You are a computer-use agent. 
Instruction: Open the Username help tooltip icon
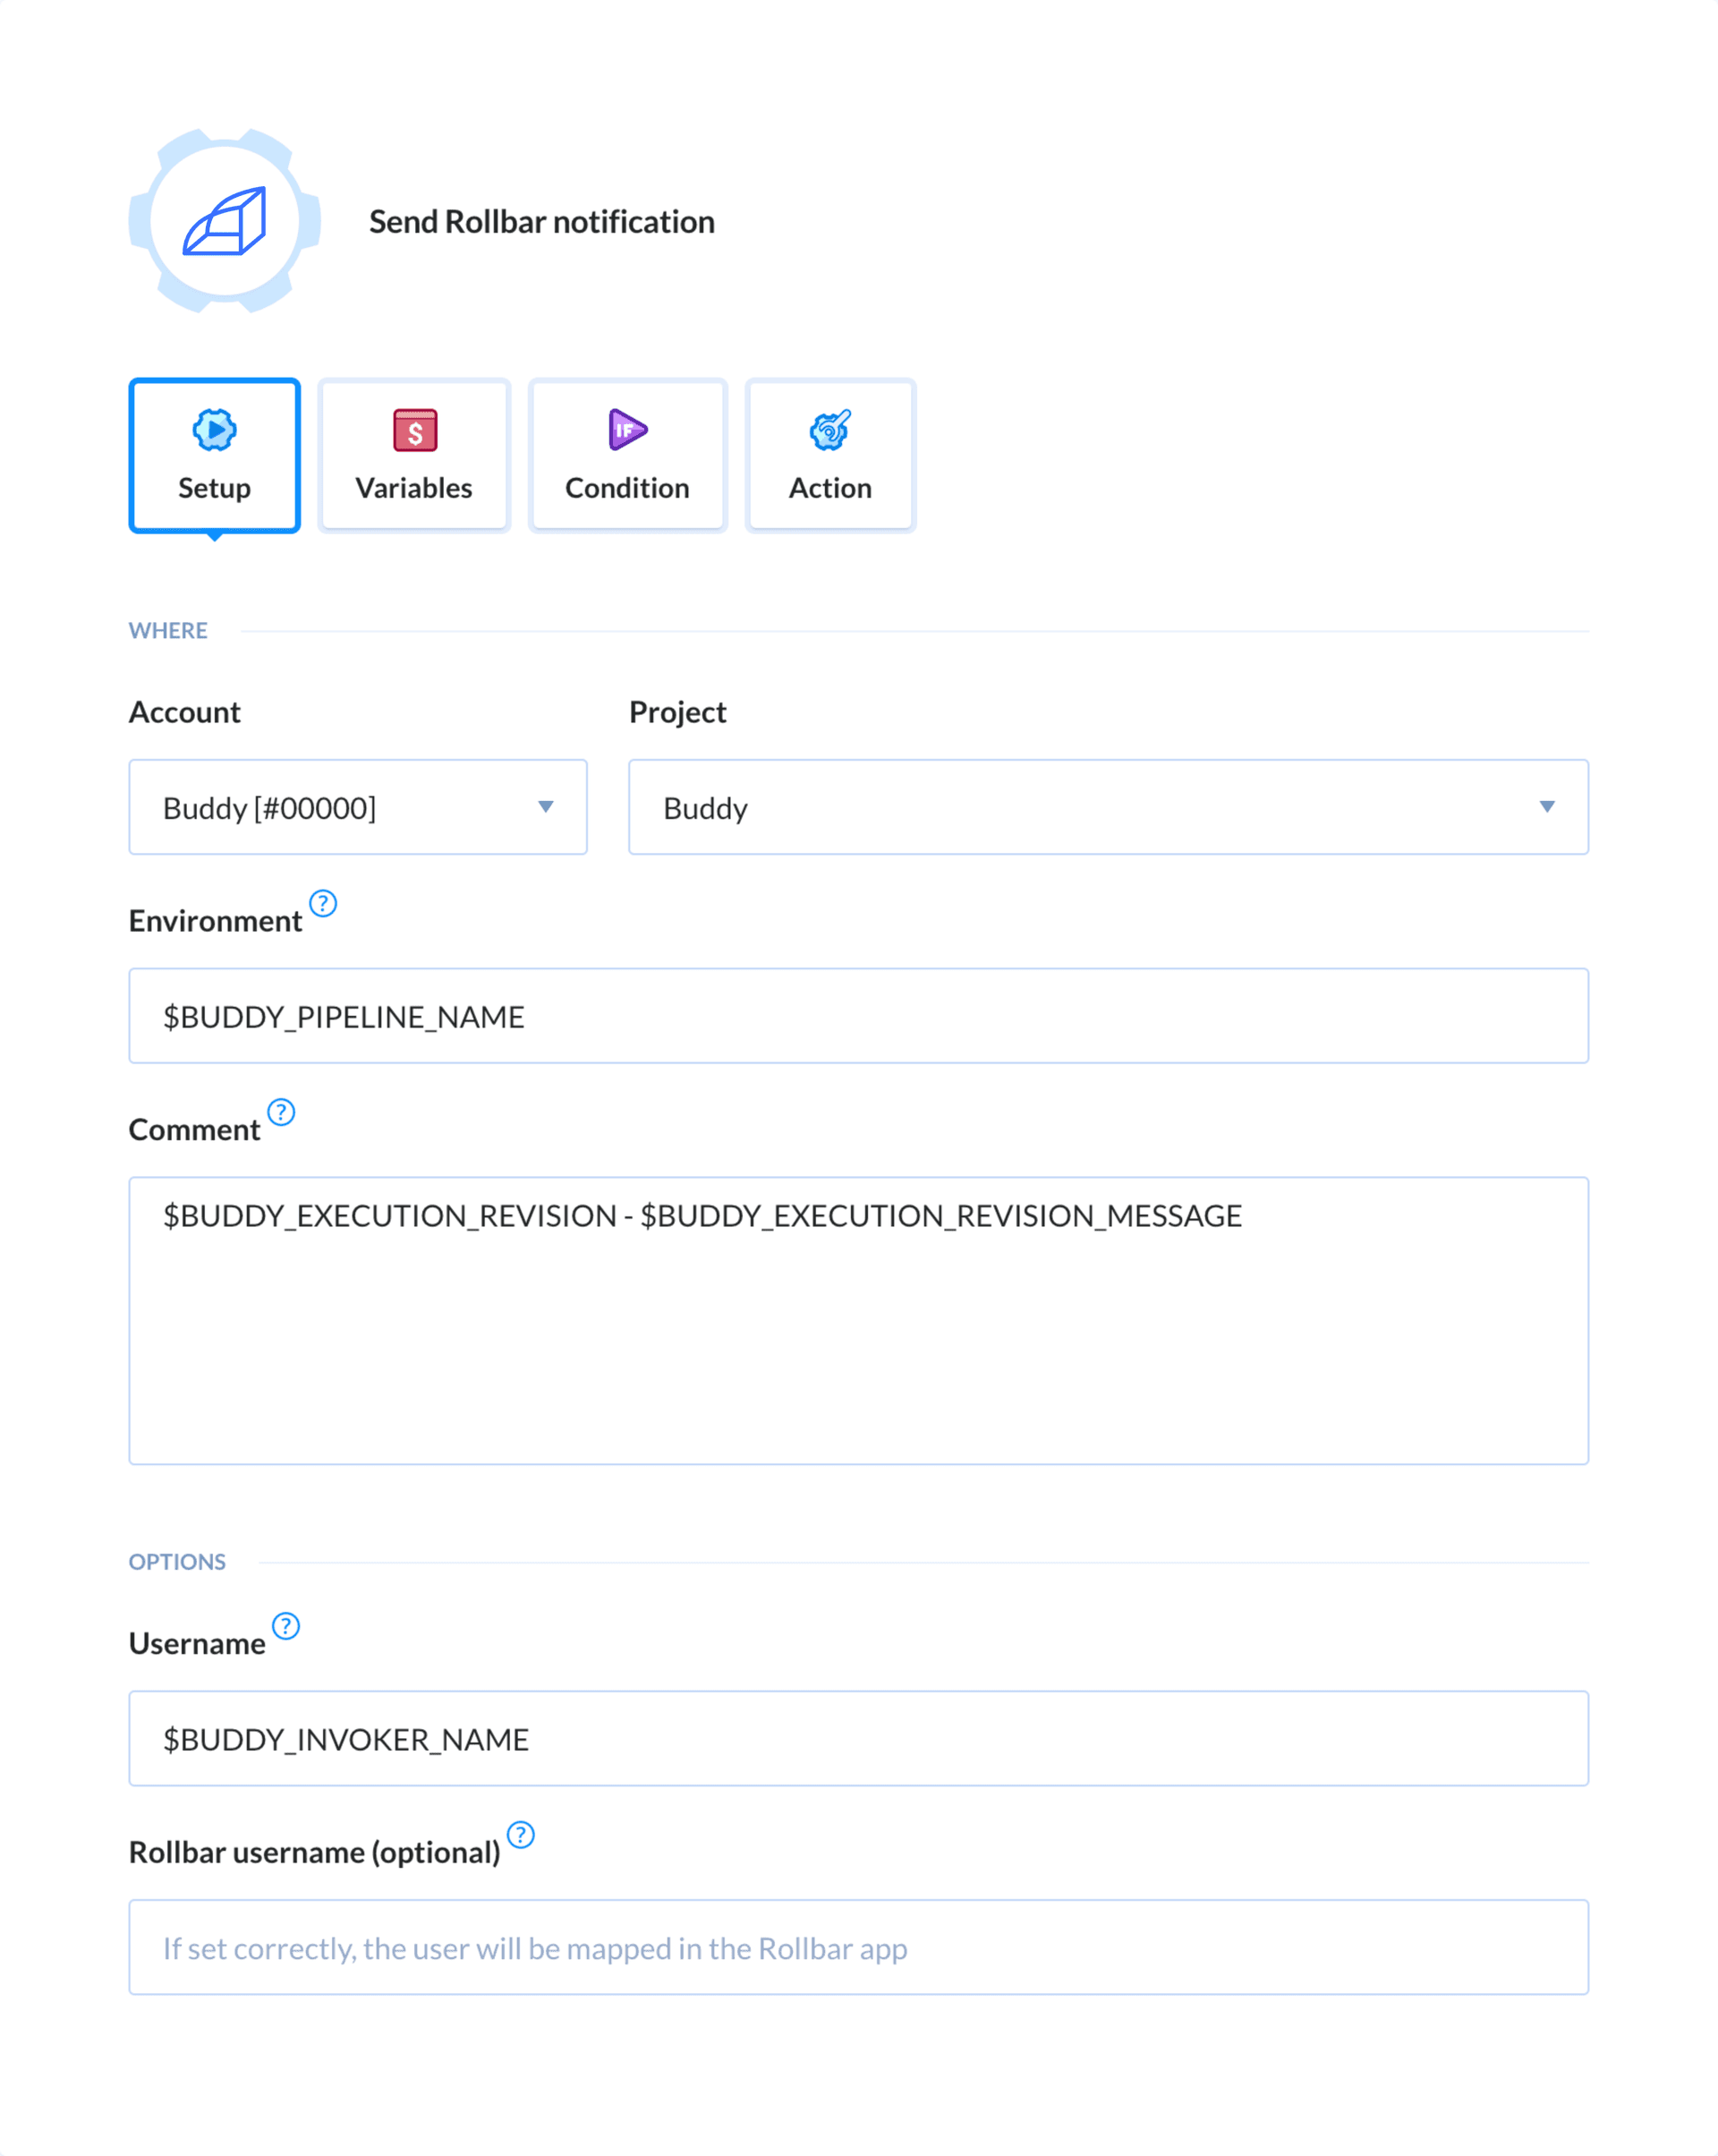(287, 1627)
